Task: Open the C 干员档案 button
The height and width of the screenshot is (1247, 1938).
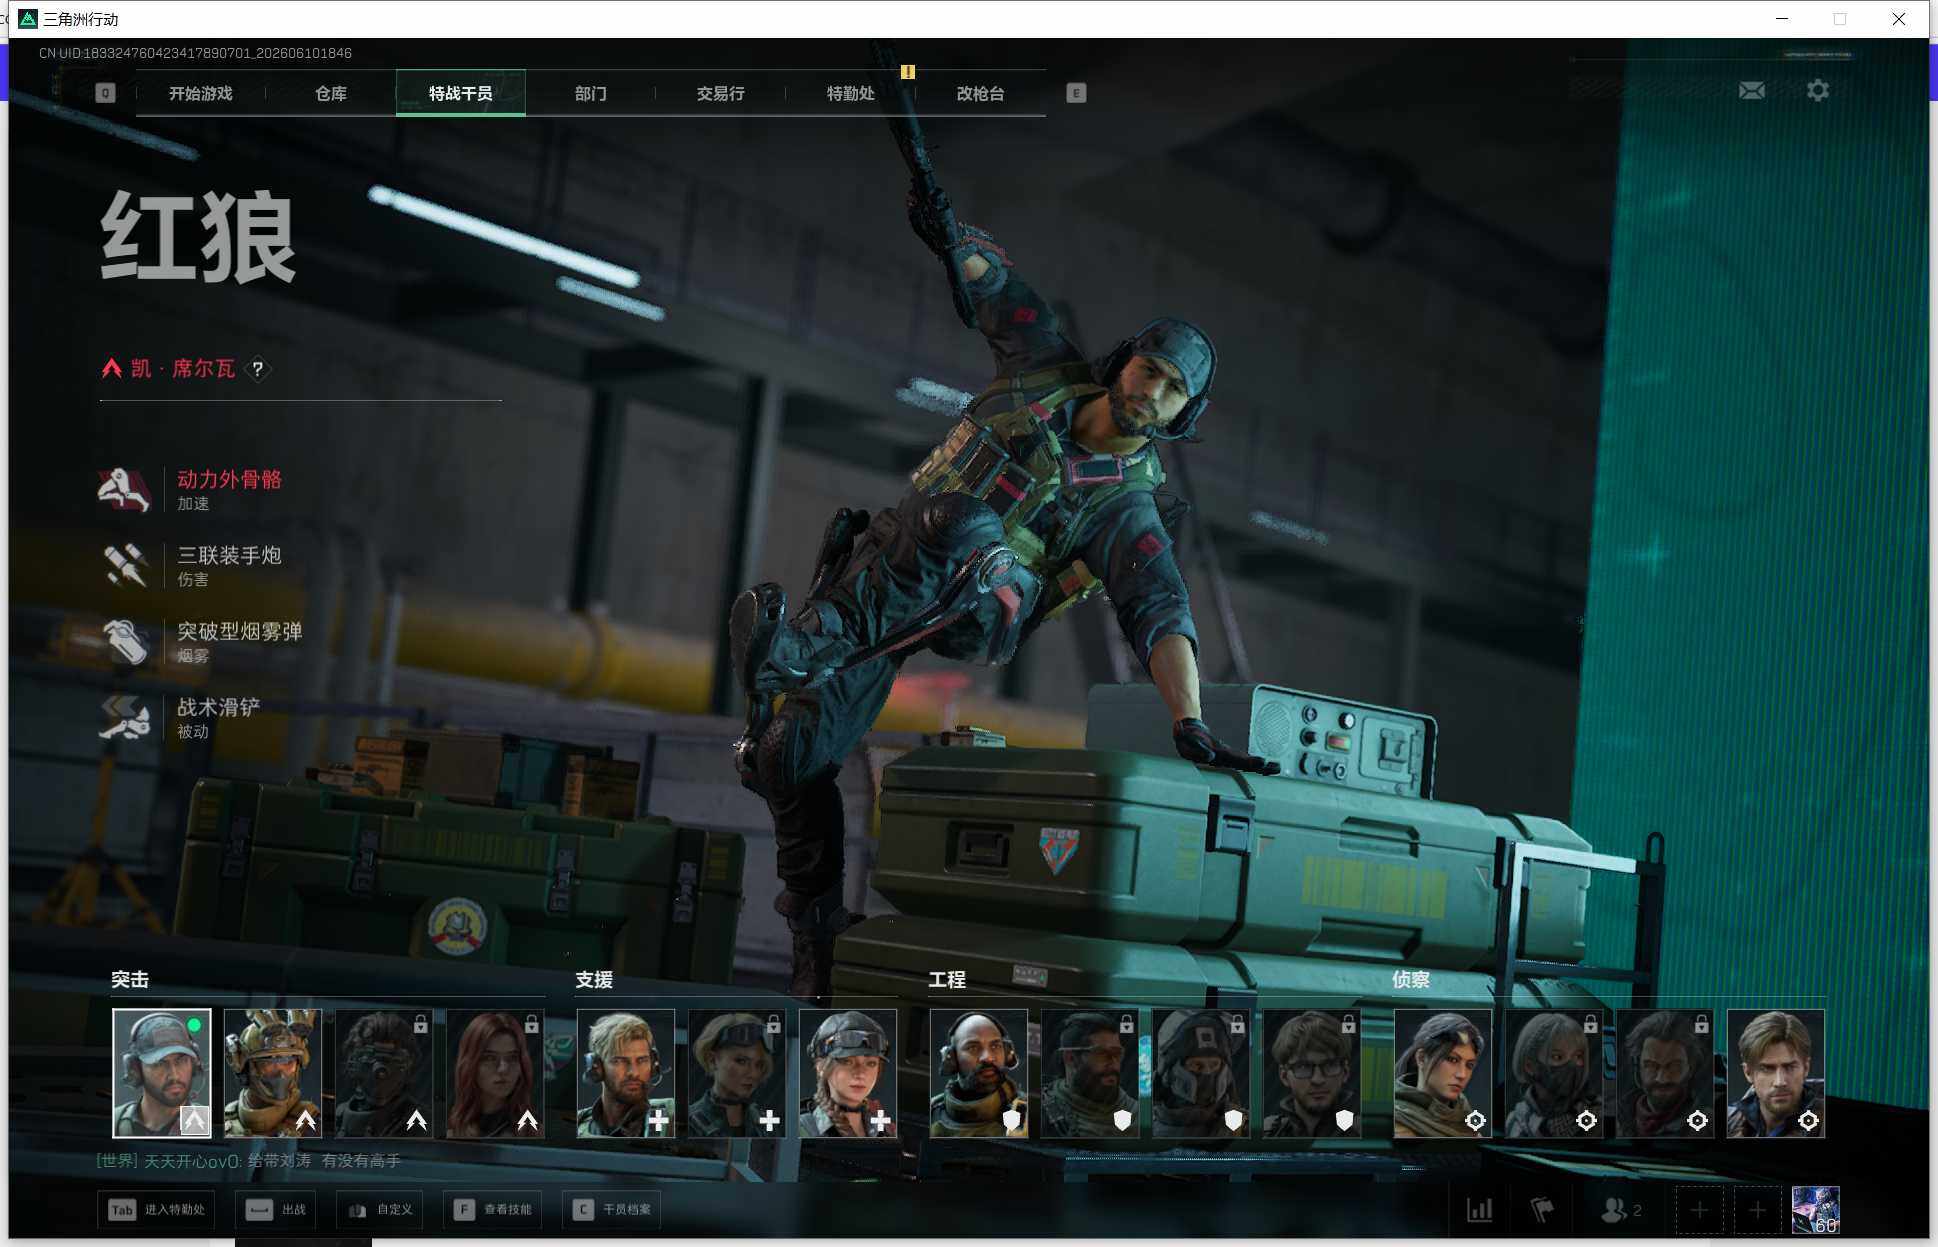Action: click(x=611, y=1210)
